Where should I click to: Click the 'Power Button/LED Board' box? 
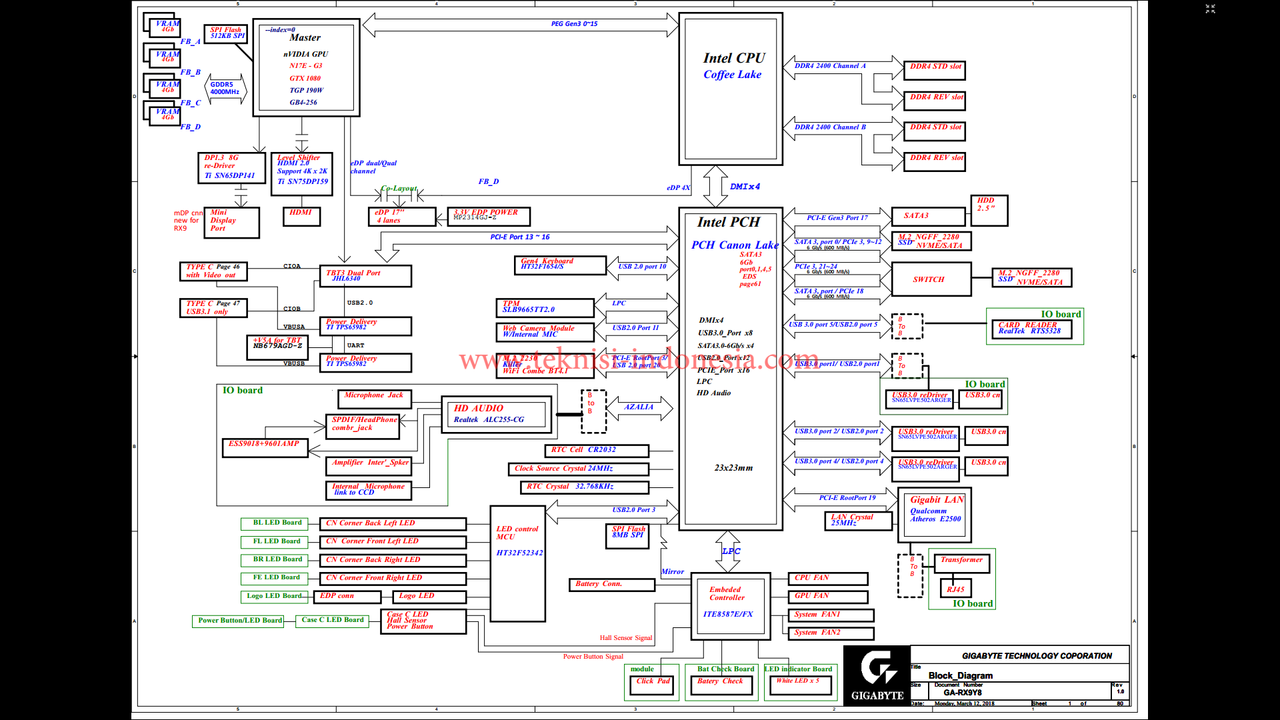pyautogui.click(x=240, y=621)
